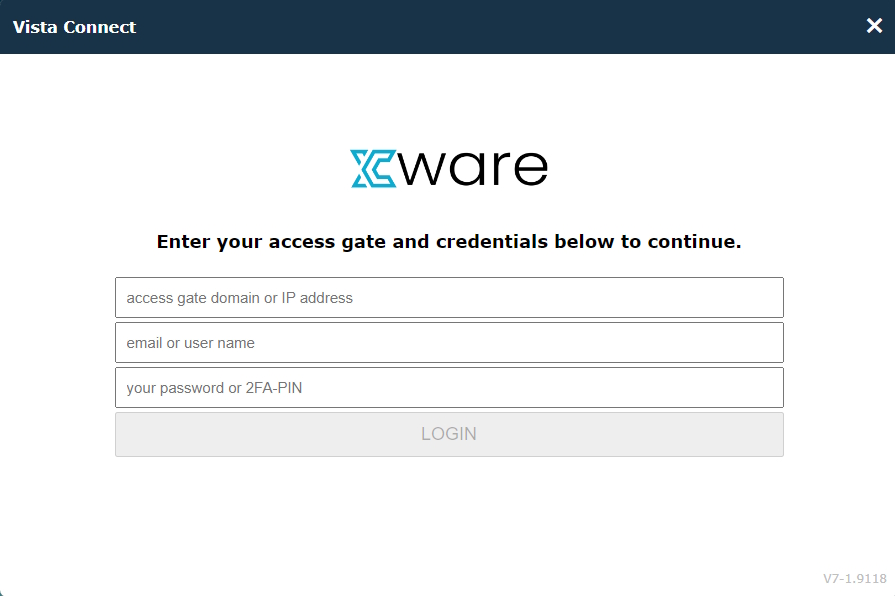
Task: Focus the access gate domain field
Action: tap(449, 297)
